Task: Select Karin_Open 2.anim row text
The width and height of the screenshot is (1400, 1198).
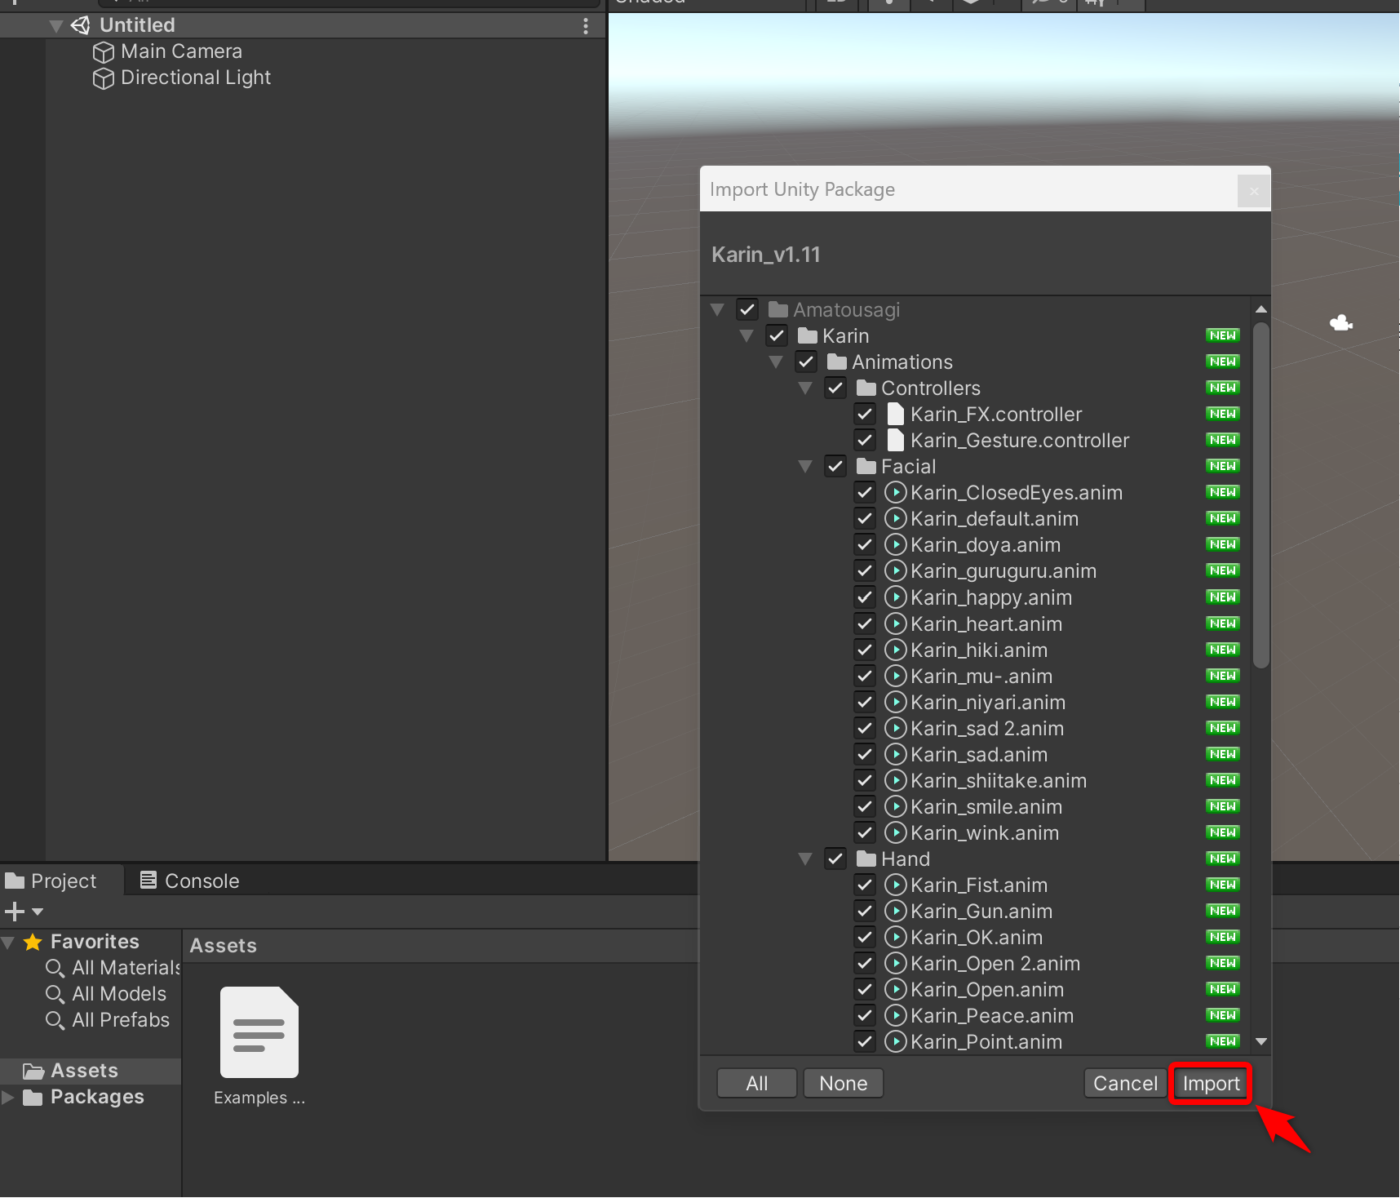Action: [995, 964]
